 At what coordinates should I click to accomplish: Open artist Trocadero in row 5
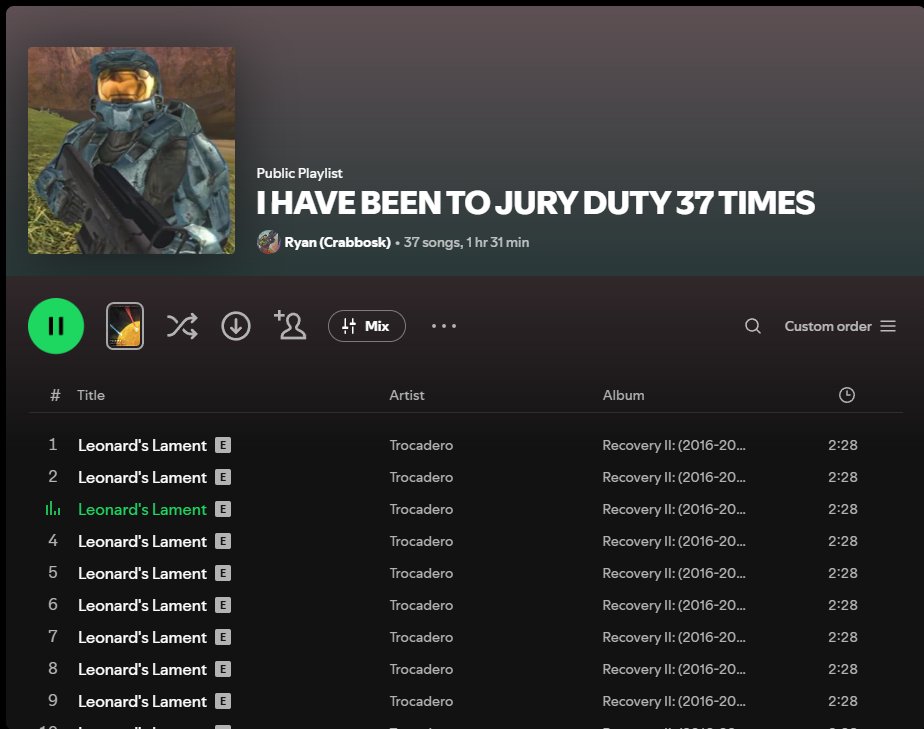pyautogui.click(x=421, y=573)
